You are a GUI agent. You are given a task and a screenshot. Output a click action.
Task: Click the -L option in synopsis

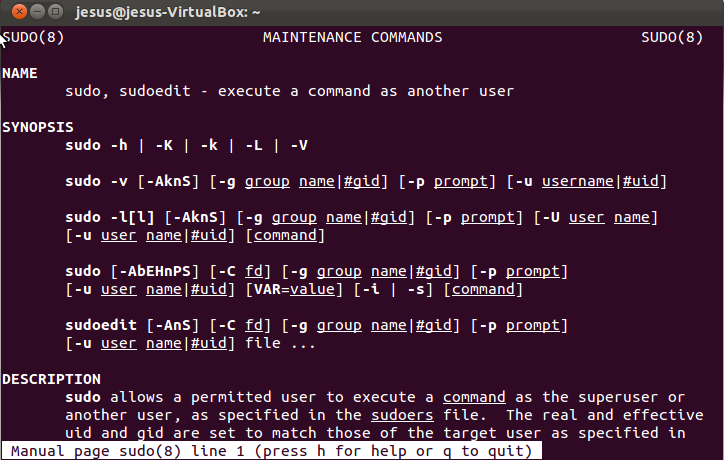[254, 146]
